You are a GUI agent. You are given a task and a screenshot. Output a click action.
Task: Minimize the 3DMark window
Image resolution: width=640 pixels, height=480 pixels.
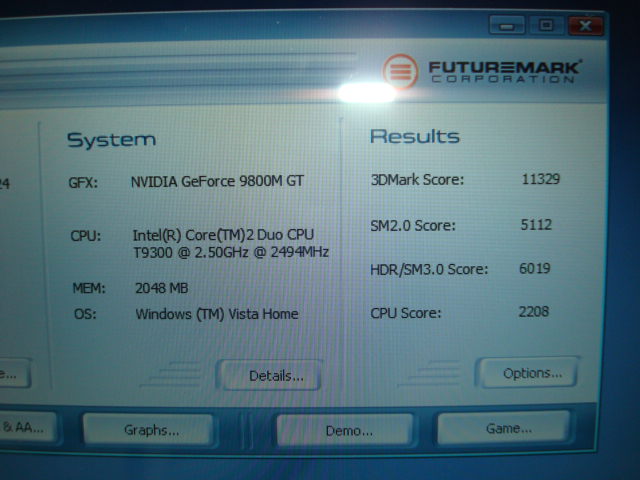point(507,26)
